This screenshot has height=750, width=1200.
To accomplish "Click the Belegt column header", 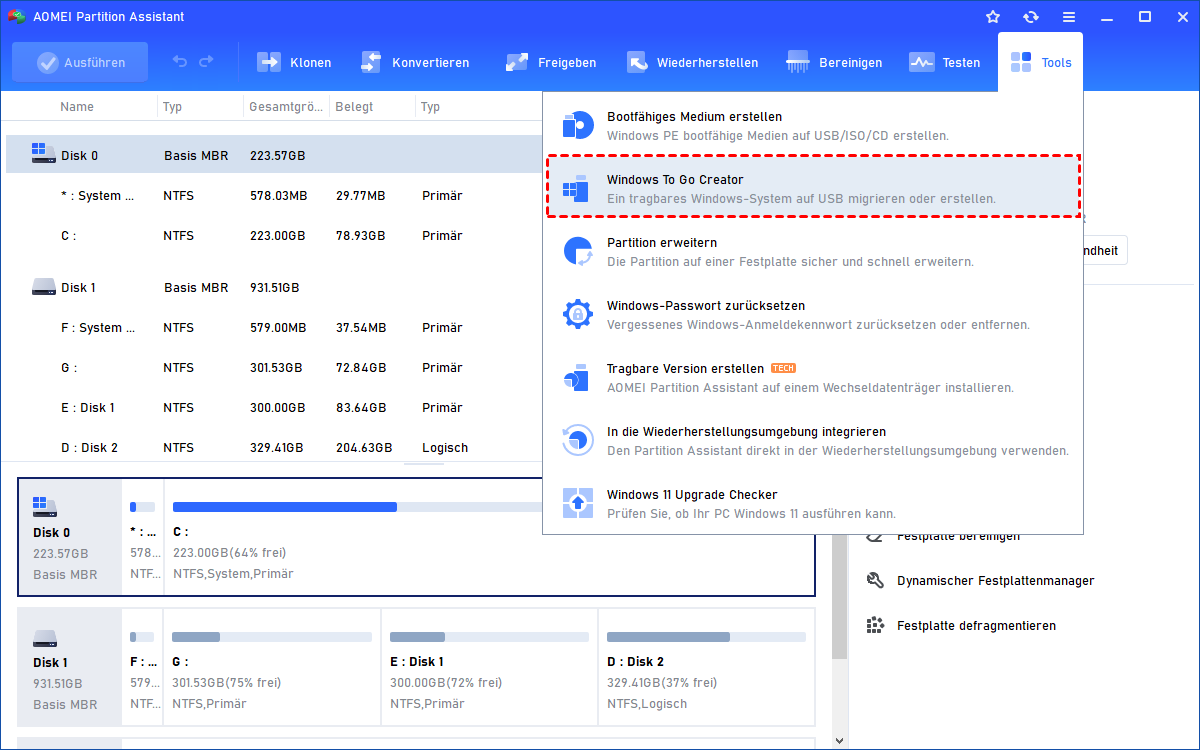I will coord(354,106).
